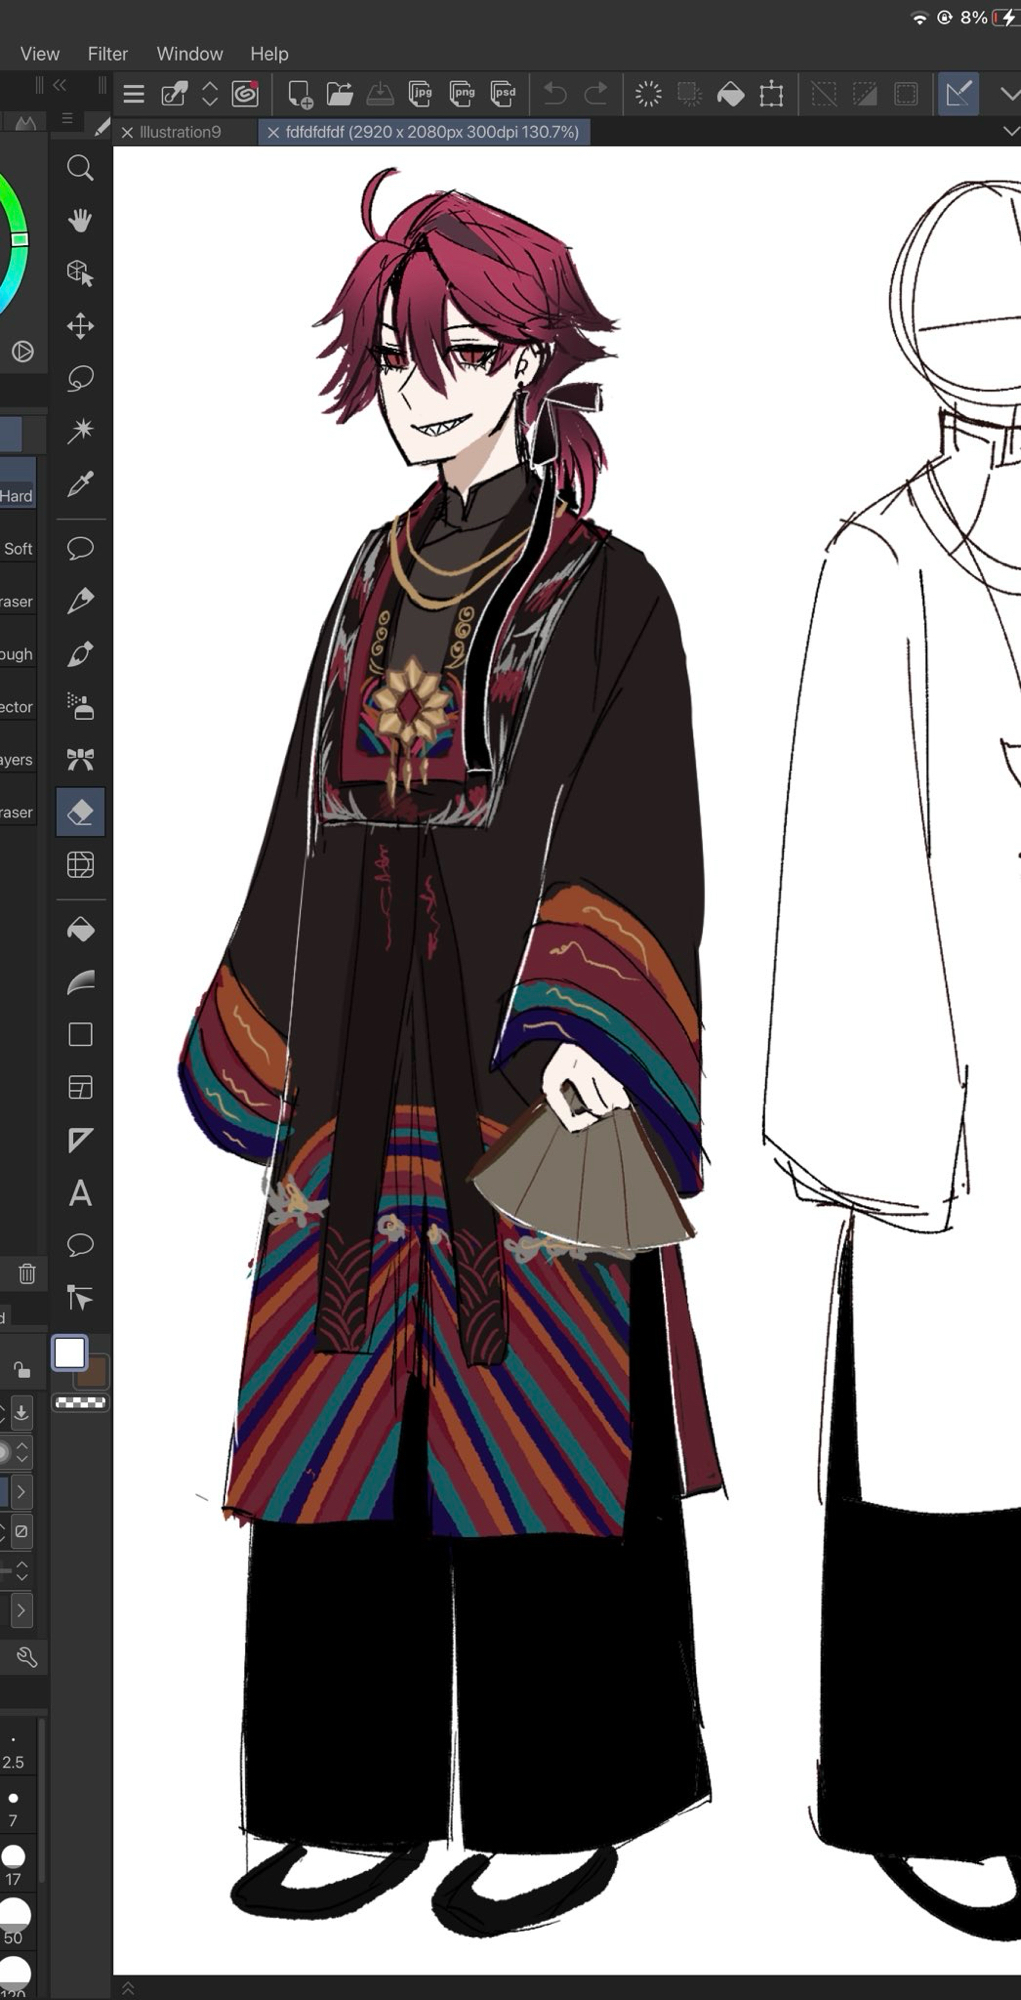Expand the command bar overflow chevron
The image size is (1021, 2000).
tap(1009, 94)
